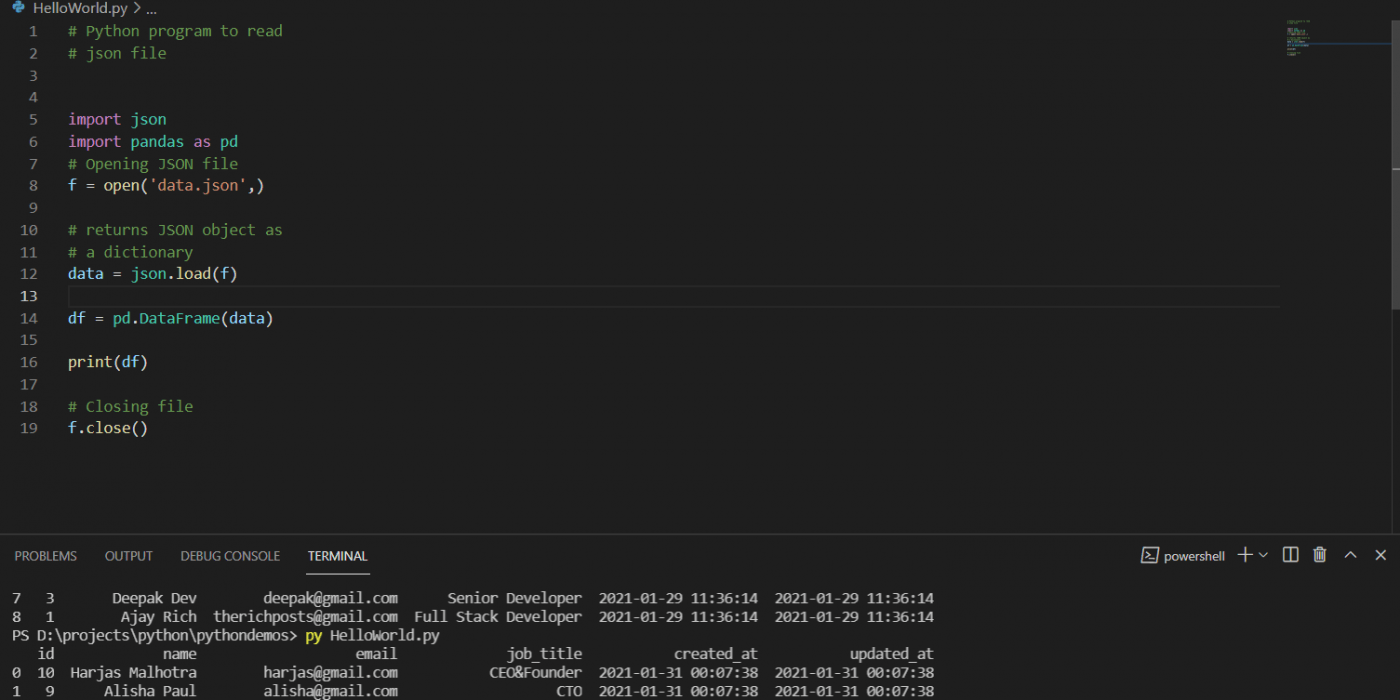Toggle panel maximize with the chevron up icon
The image size is (1400, 700).
1350,555
